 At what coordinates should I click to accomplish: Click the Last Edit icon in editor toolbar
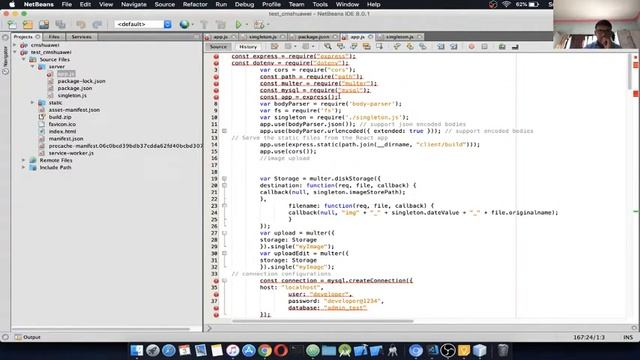tap(275, 47)
